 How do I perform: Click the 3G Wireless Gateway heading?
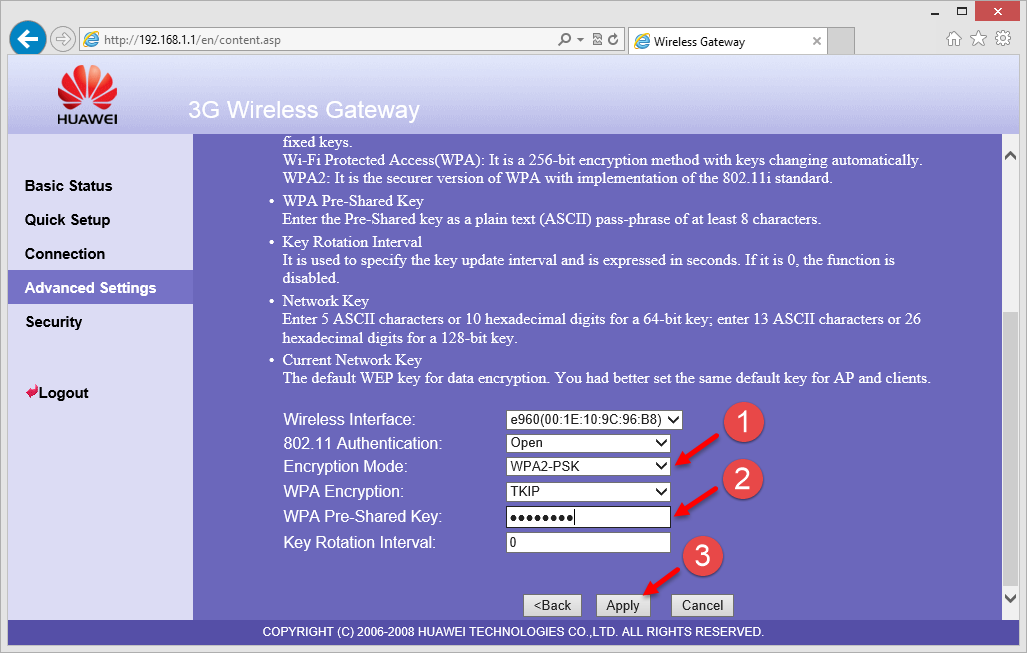[x=304, y=110]
